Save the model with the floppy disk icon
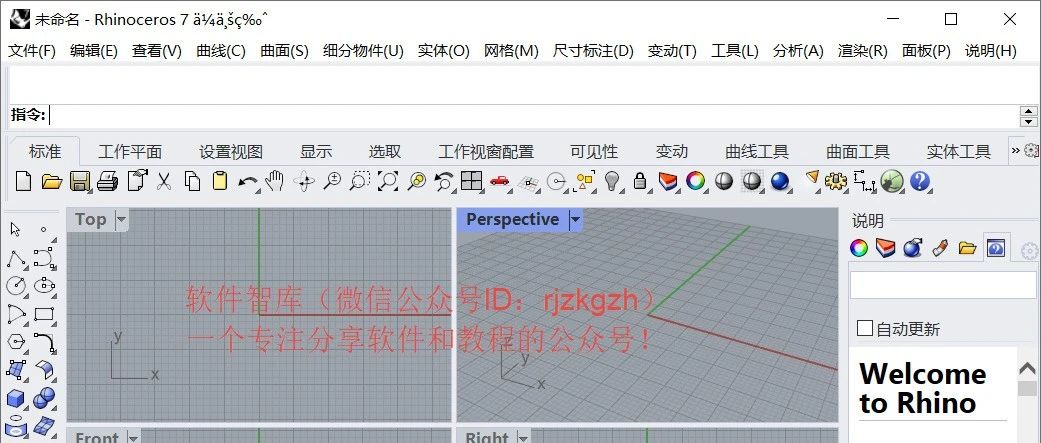Screen dimensions: 1041x443 [80, 181]
